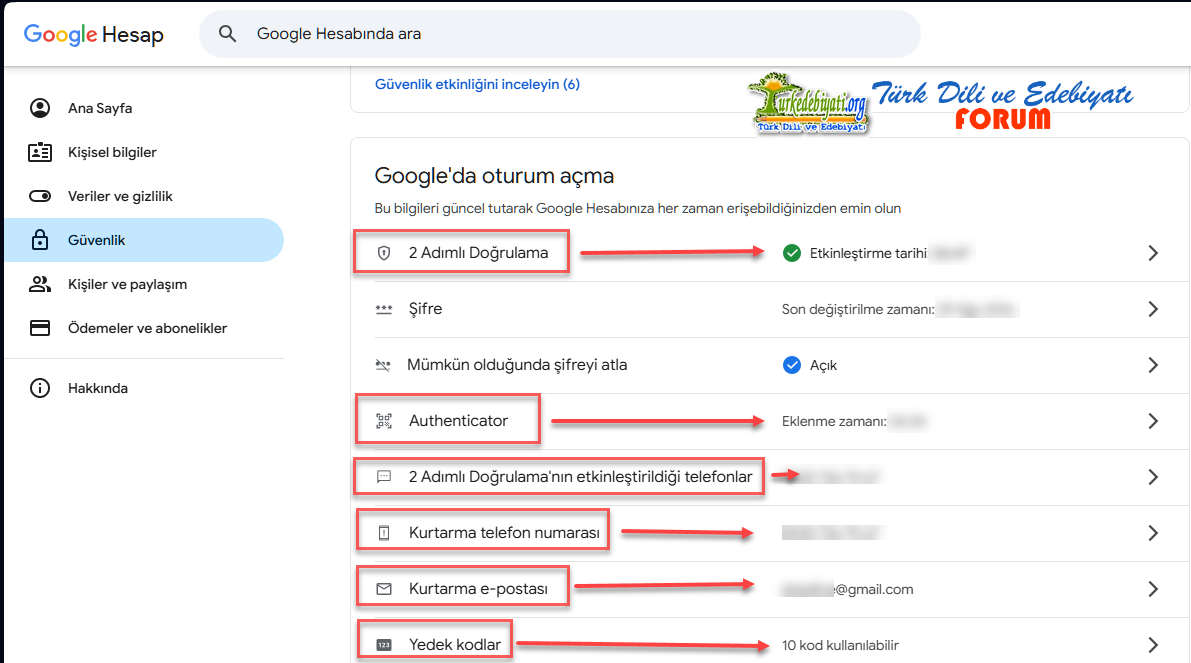The height and width of the screenshot is (663, 1191).
Task: Open Veriler ve gizlilik menu item
Action: tap(120, 196)
